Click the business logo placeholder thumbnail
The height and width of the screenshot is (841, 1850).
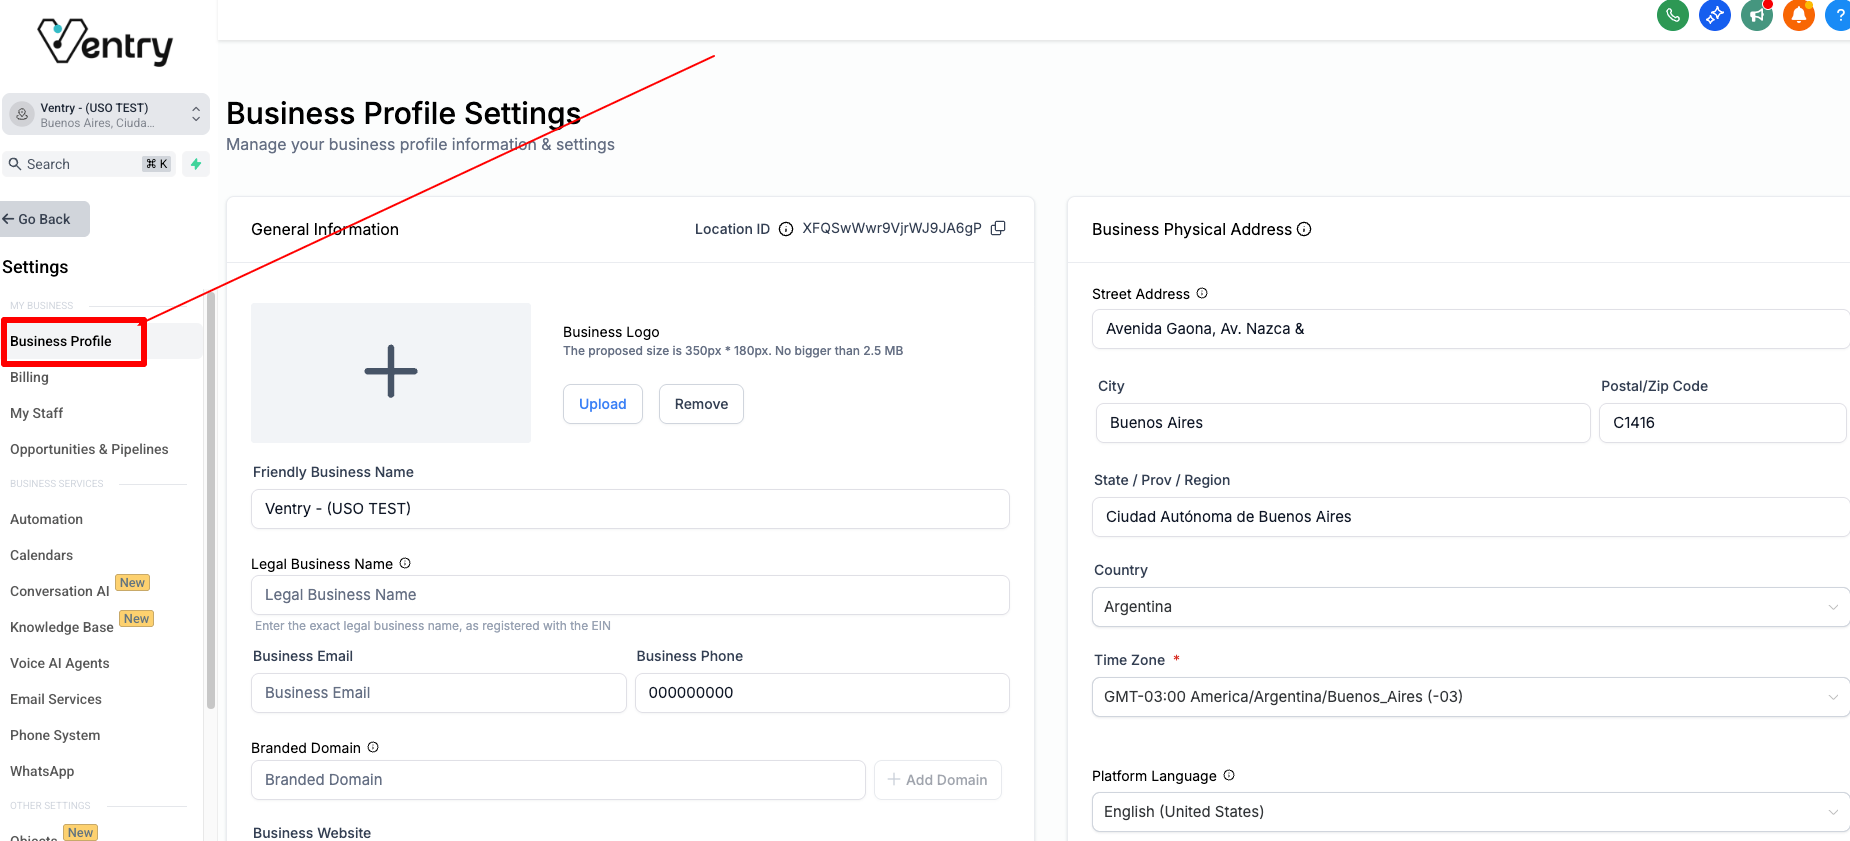pyautogui.click(x=391, y=372)
